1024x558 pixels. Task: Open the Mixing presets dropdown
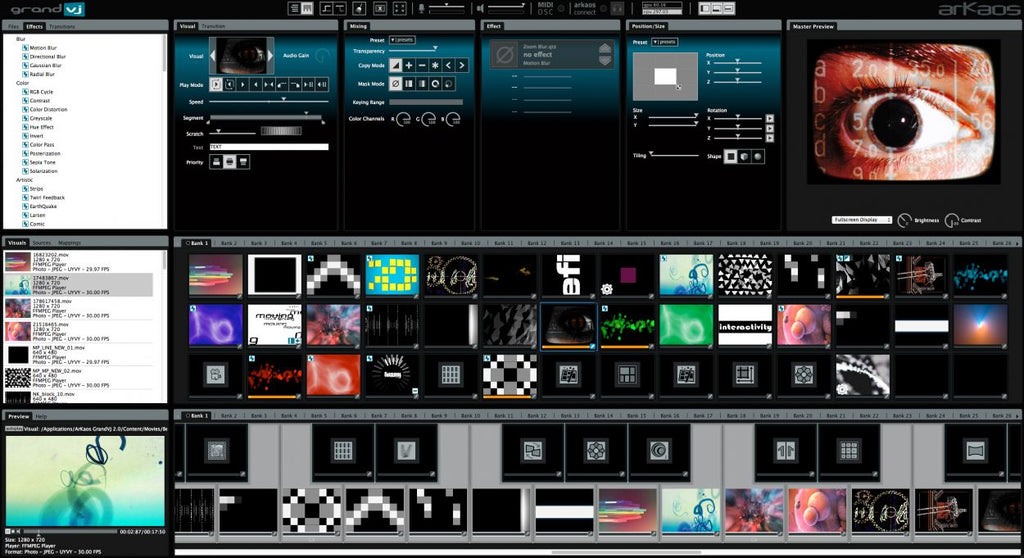[402, 39]
